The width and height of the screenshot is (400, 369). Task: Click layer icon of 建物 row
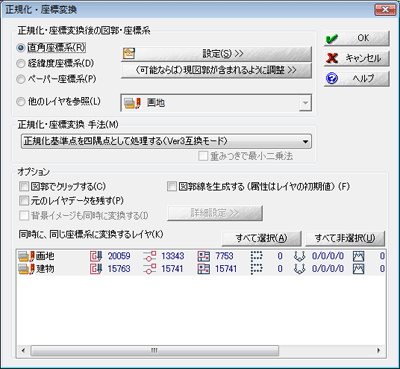click(27, 269)
